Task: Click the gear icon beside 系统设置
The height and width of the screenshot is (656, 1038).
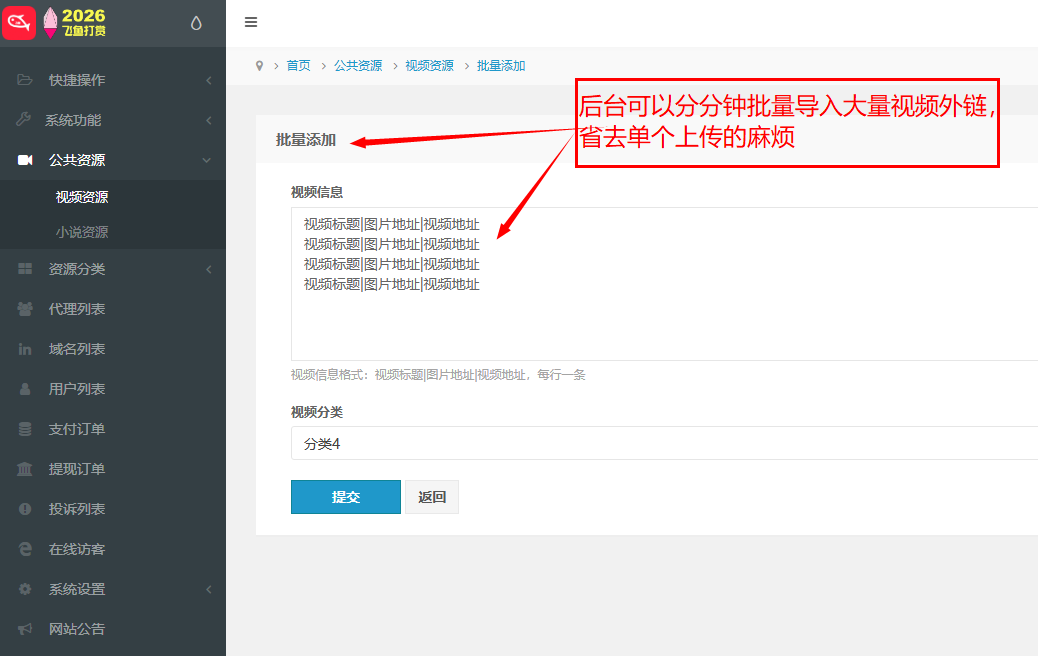Action: (25, 589)
